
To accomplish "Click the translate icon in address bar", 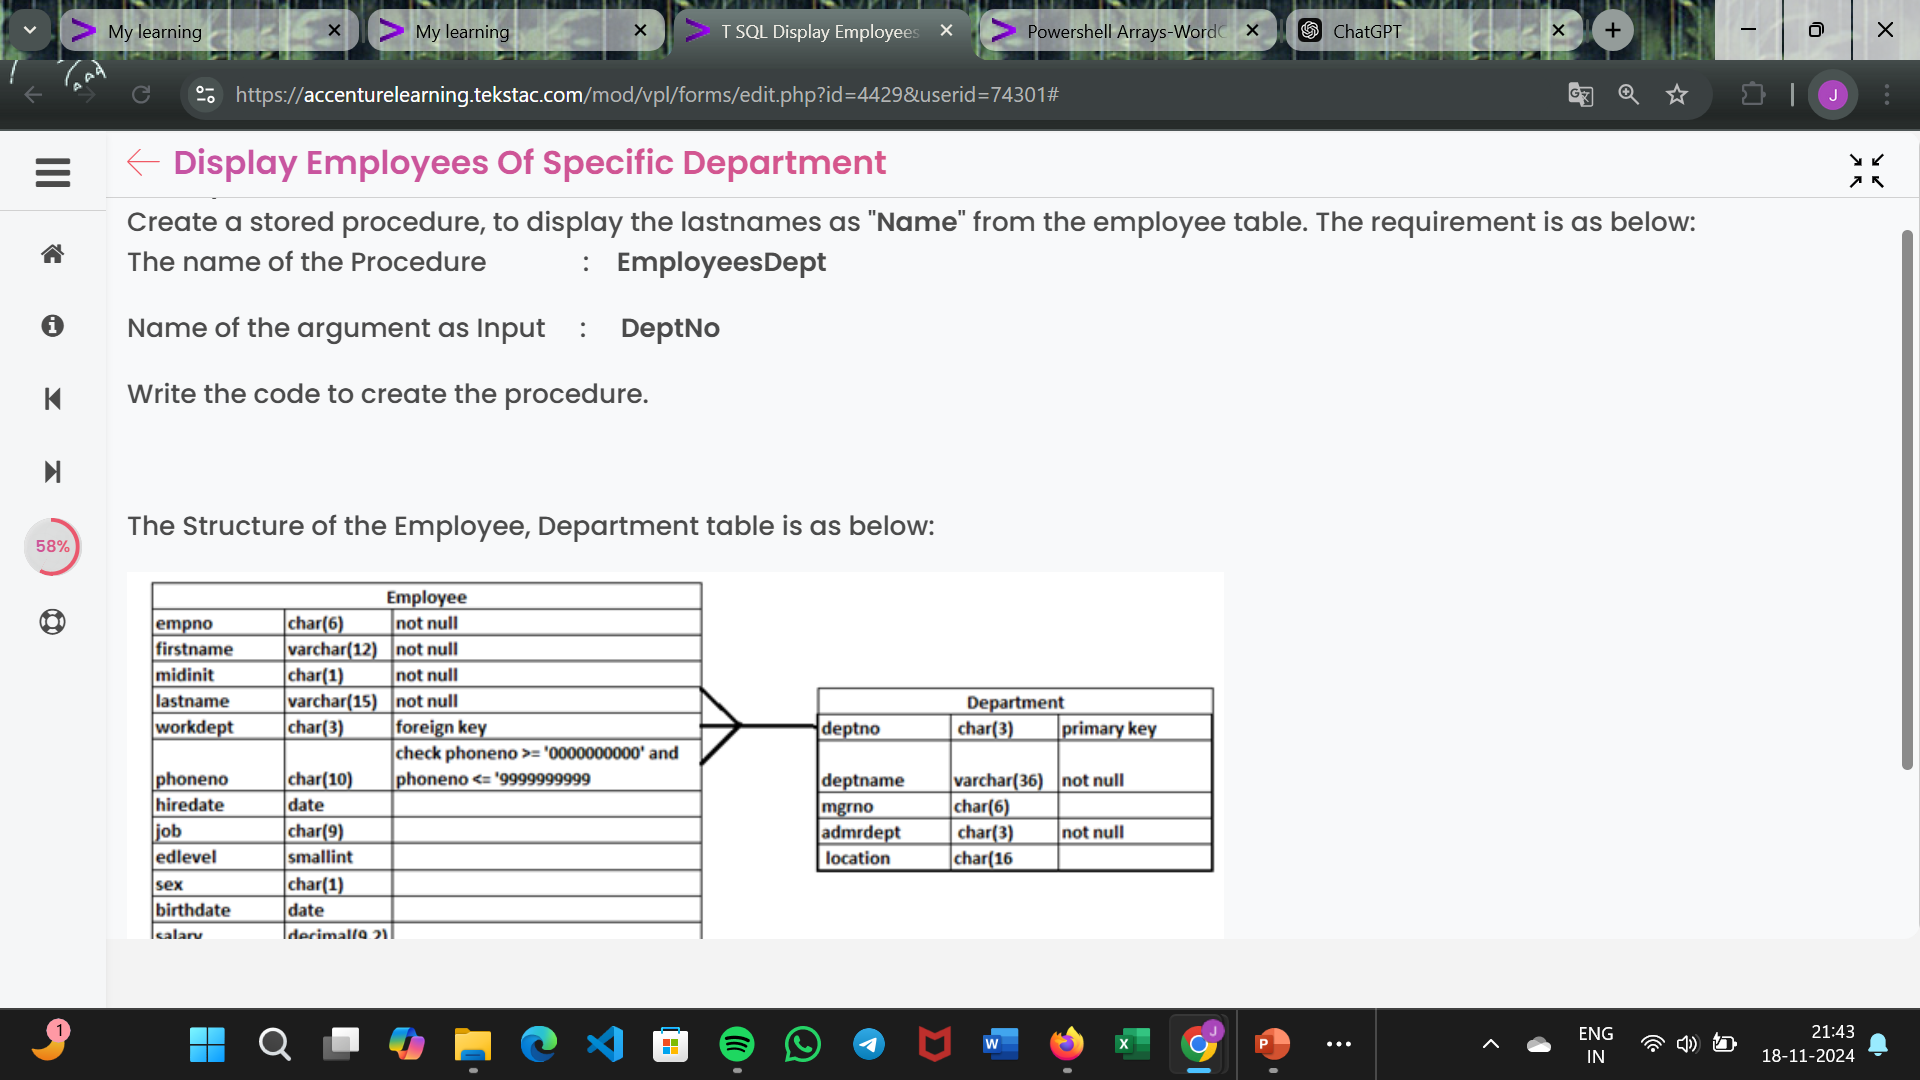I will pyautogui.click(x=1580, y=94).
